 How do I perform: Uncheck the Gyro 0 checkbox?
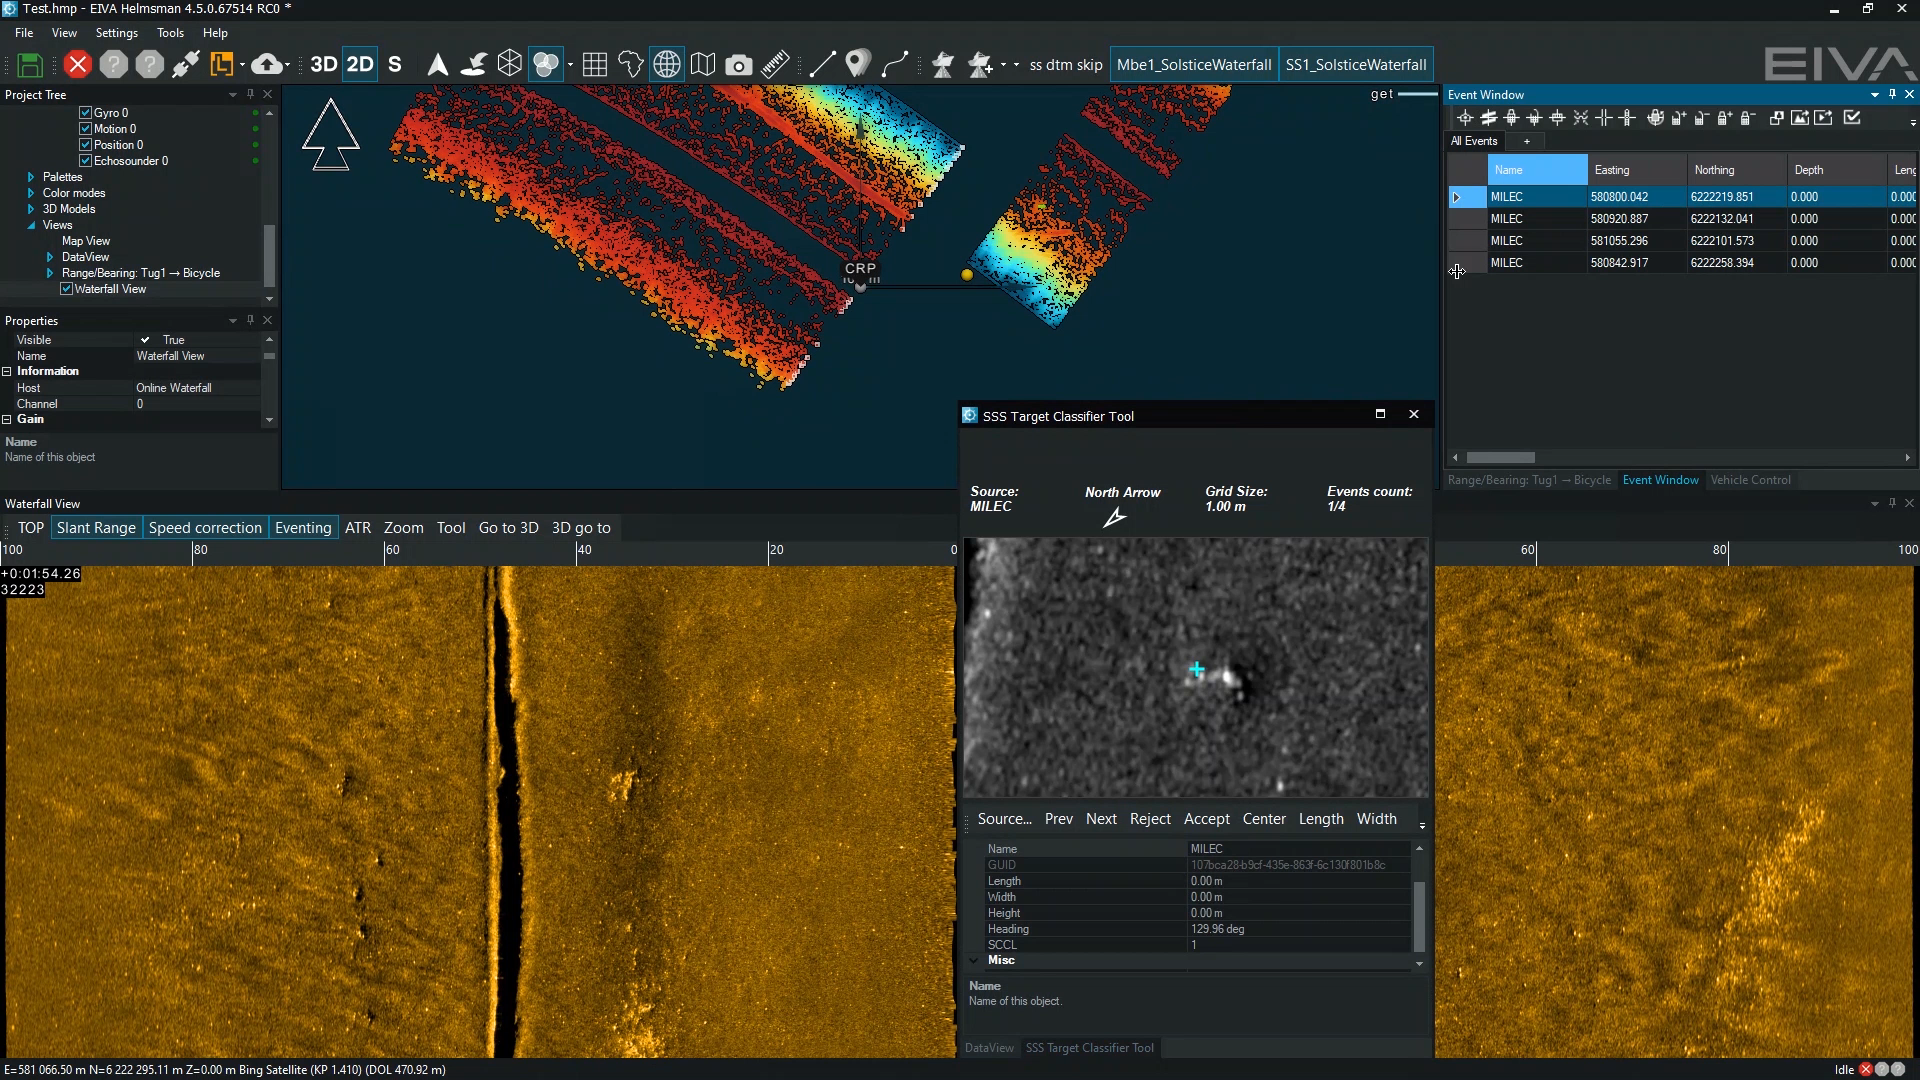pos(85,113)
